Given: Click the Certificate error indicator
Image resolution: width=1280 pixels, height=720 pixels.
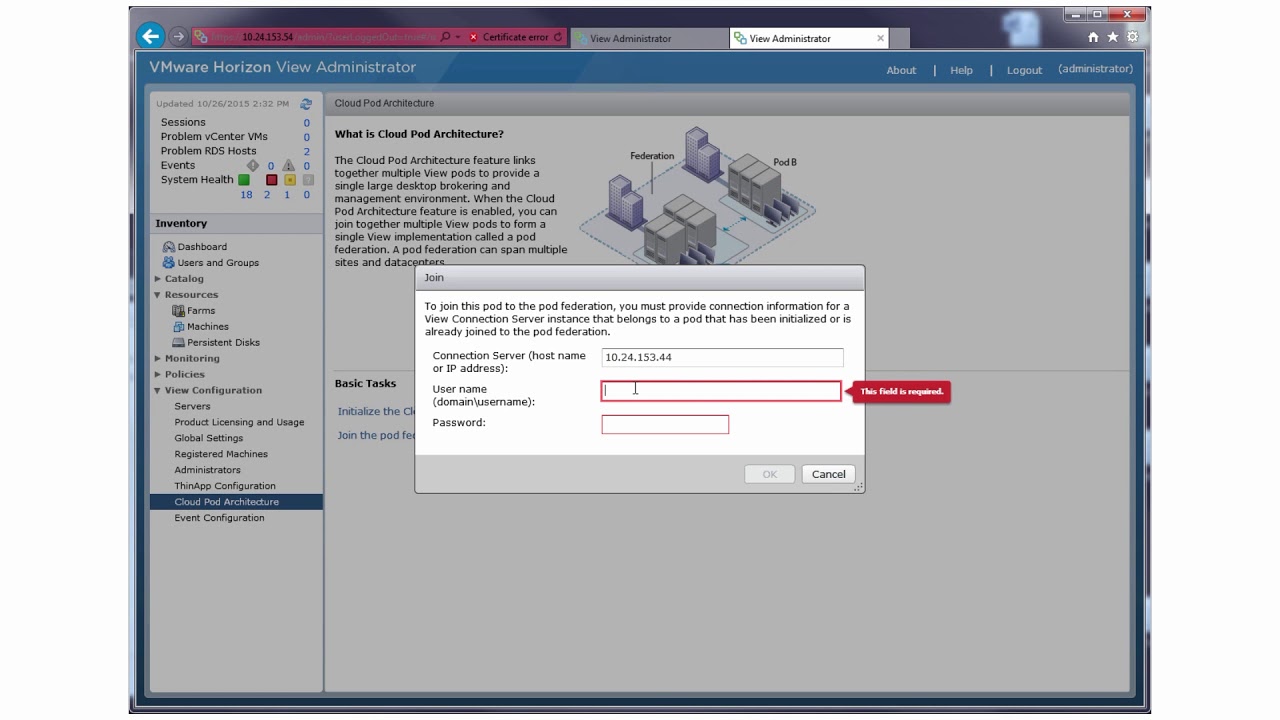Looking at the screenshot, I should 508,37.
